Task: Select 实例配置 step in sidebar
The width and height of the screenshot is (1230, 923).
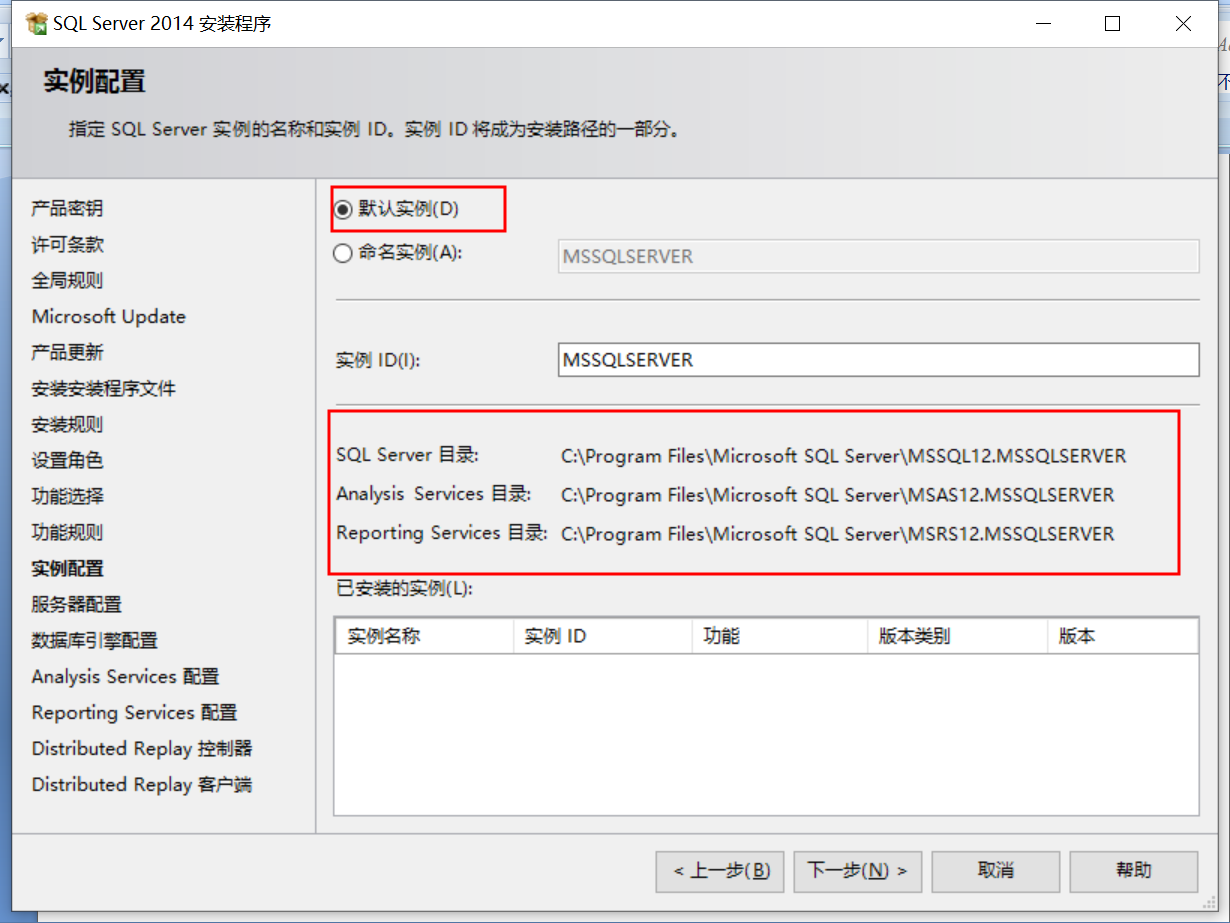Action: pos(67,569)
